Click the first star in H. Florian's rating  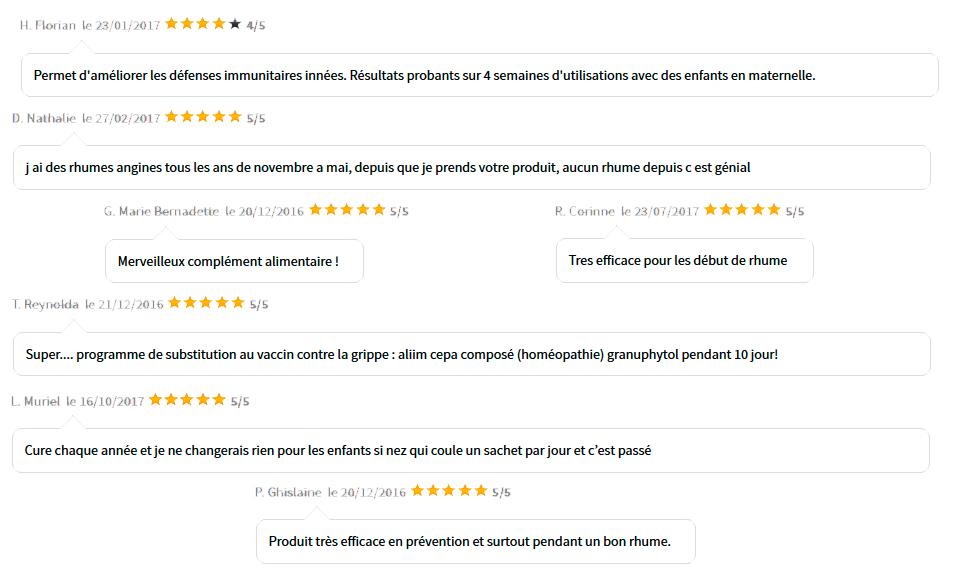(x=171, y=24)
